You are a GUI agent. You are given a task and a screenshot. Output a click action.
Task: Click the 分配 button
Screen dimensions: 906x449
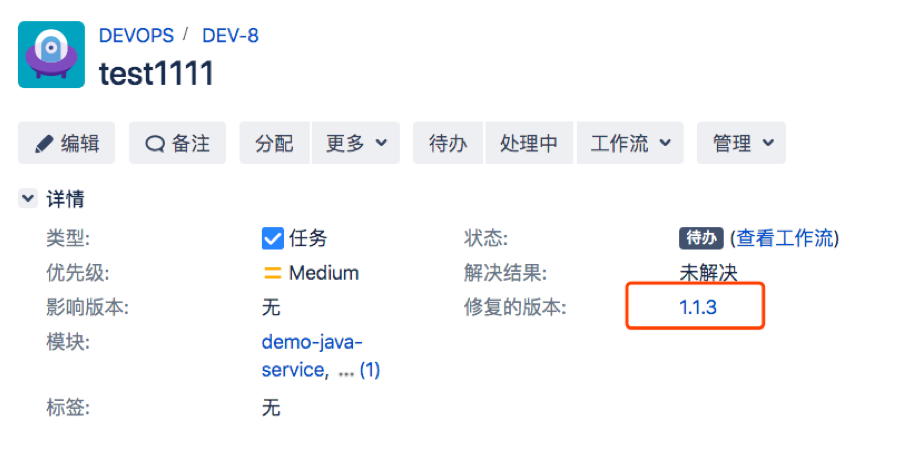(x=275, y=143)
